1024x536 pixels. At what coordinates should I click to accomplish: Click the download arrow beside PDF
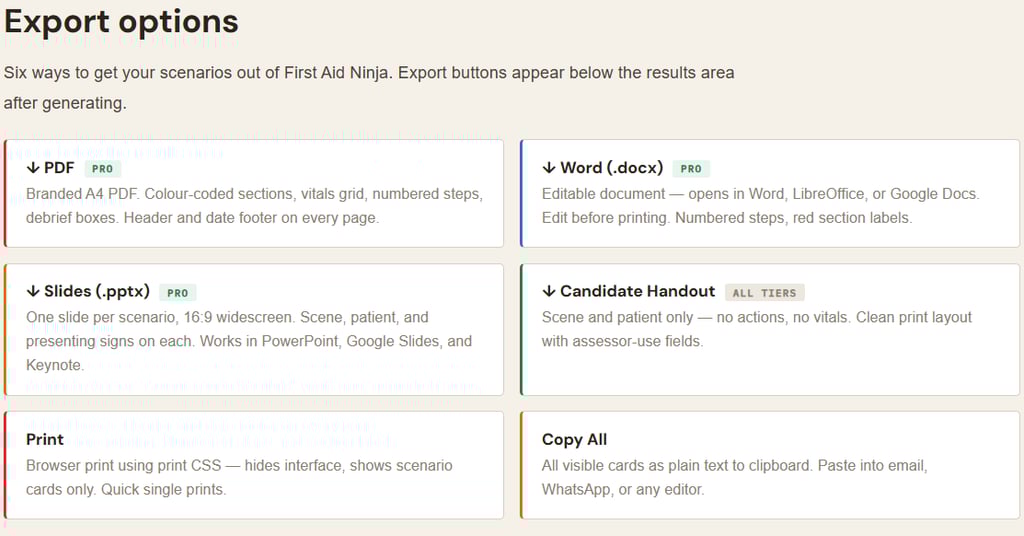pyautogui.click(x=33, y=168)
